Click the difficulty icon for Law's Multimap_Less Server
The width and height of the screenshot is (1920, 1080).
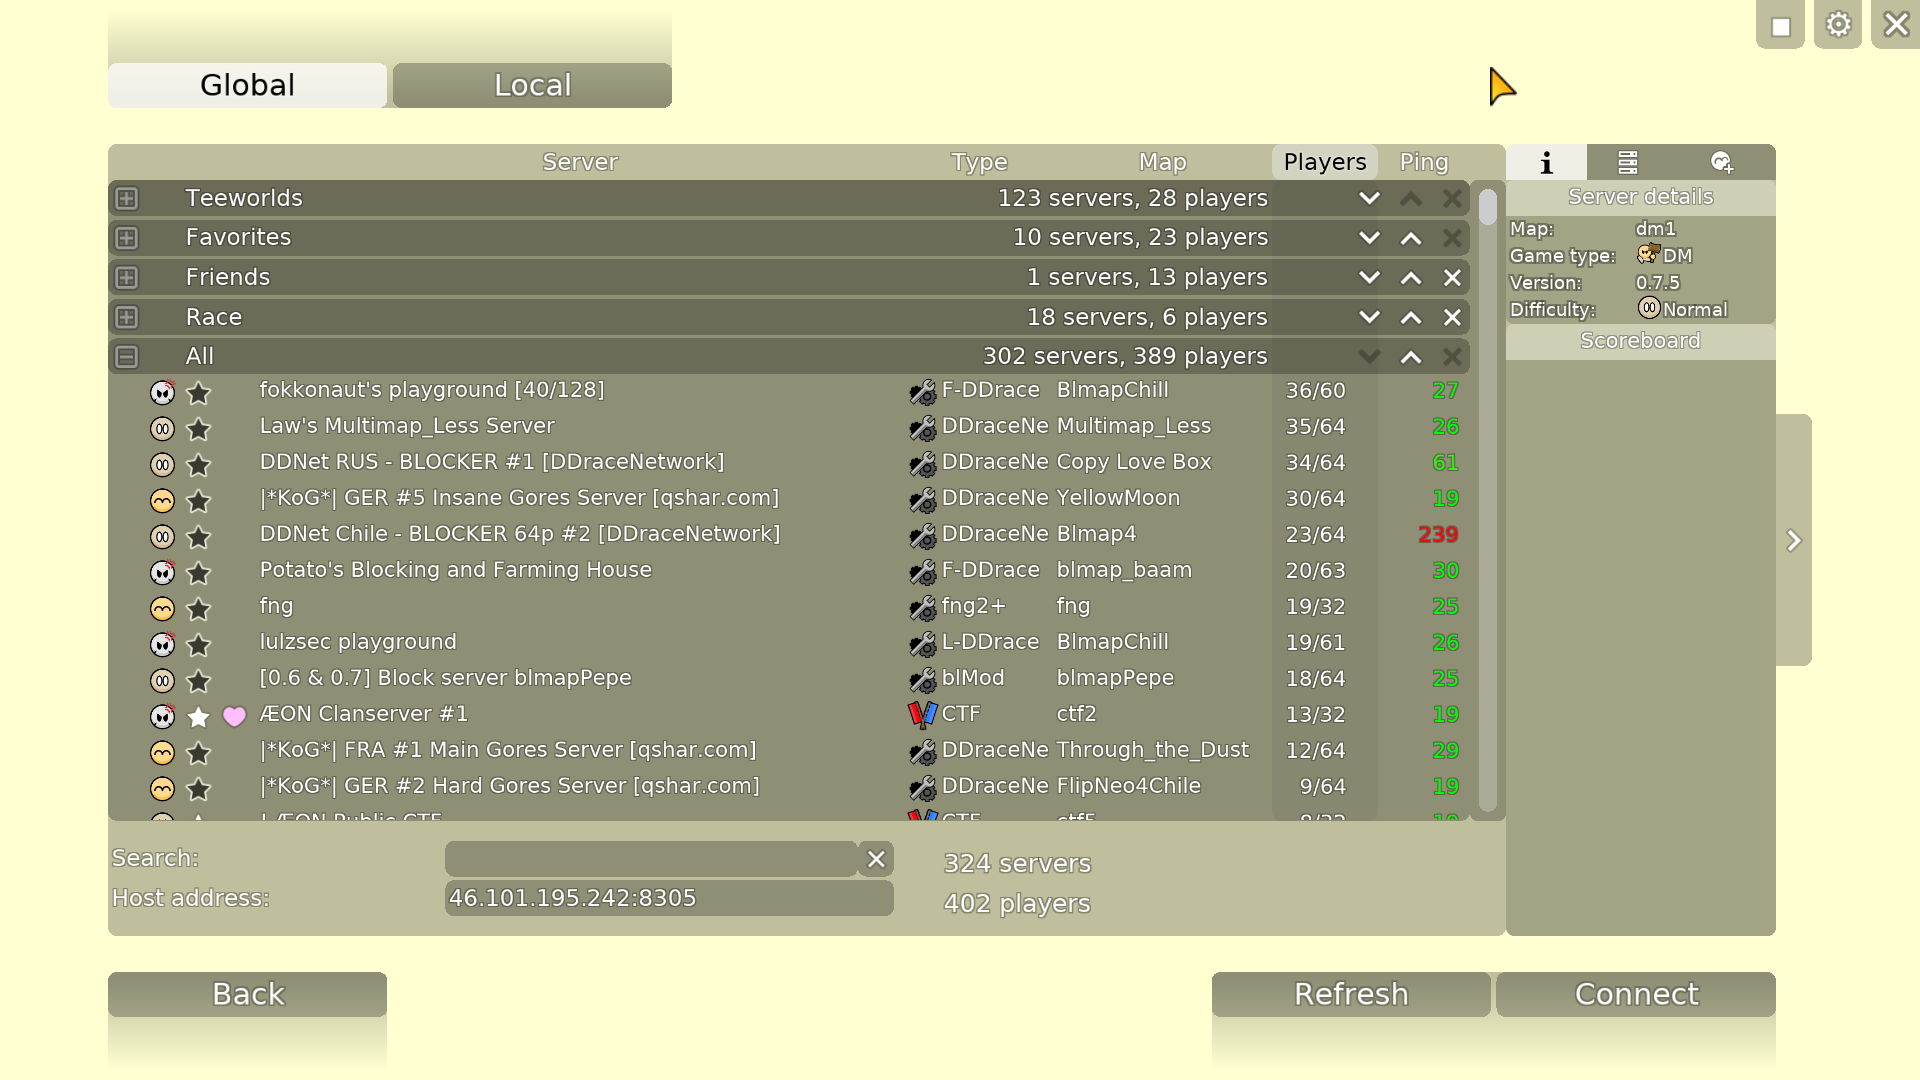click(x=162, y=428)
